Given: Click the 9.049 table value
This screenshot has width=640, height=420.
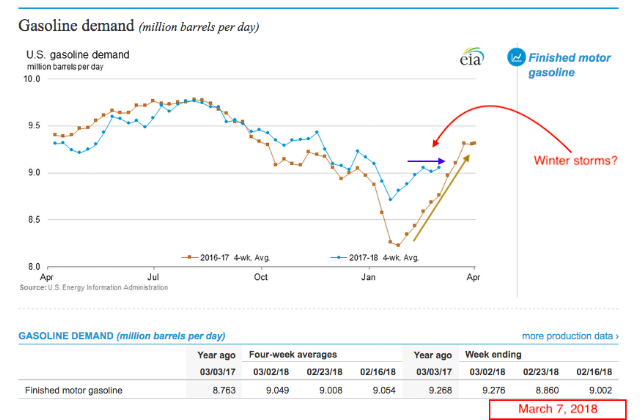Looking at the screenshot, I should tap(278, 390).
